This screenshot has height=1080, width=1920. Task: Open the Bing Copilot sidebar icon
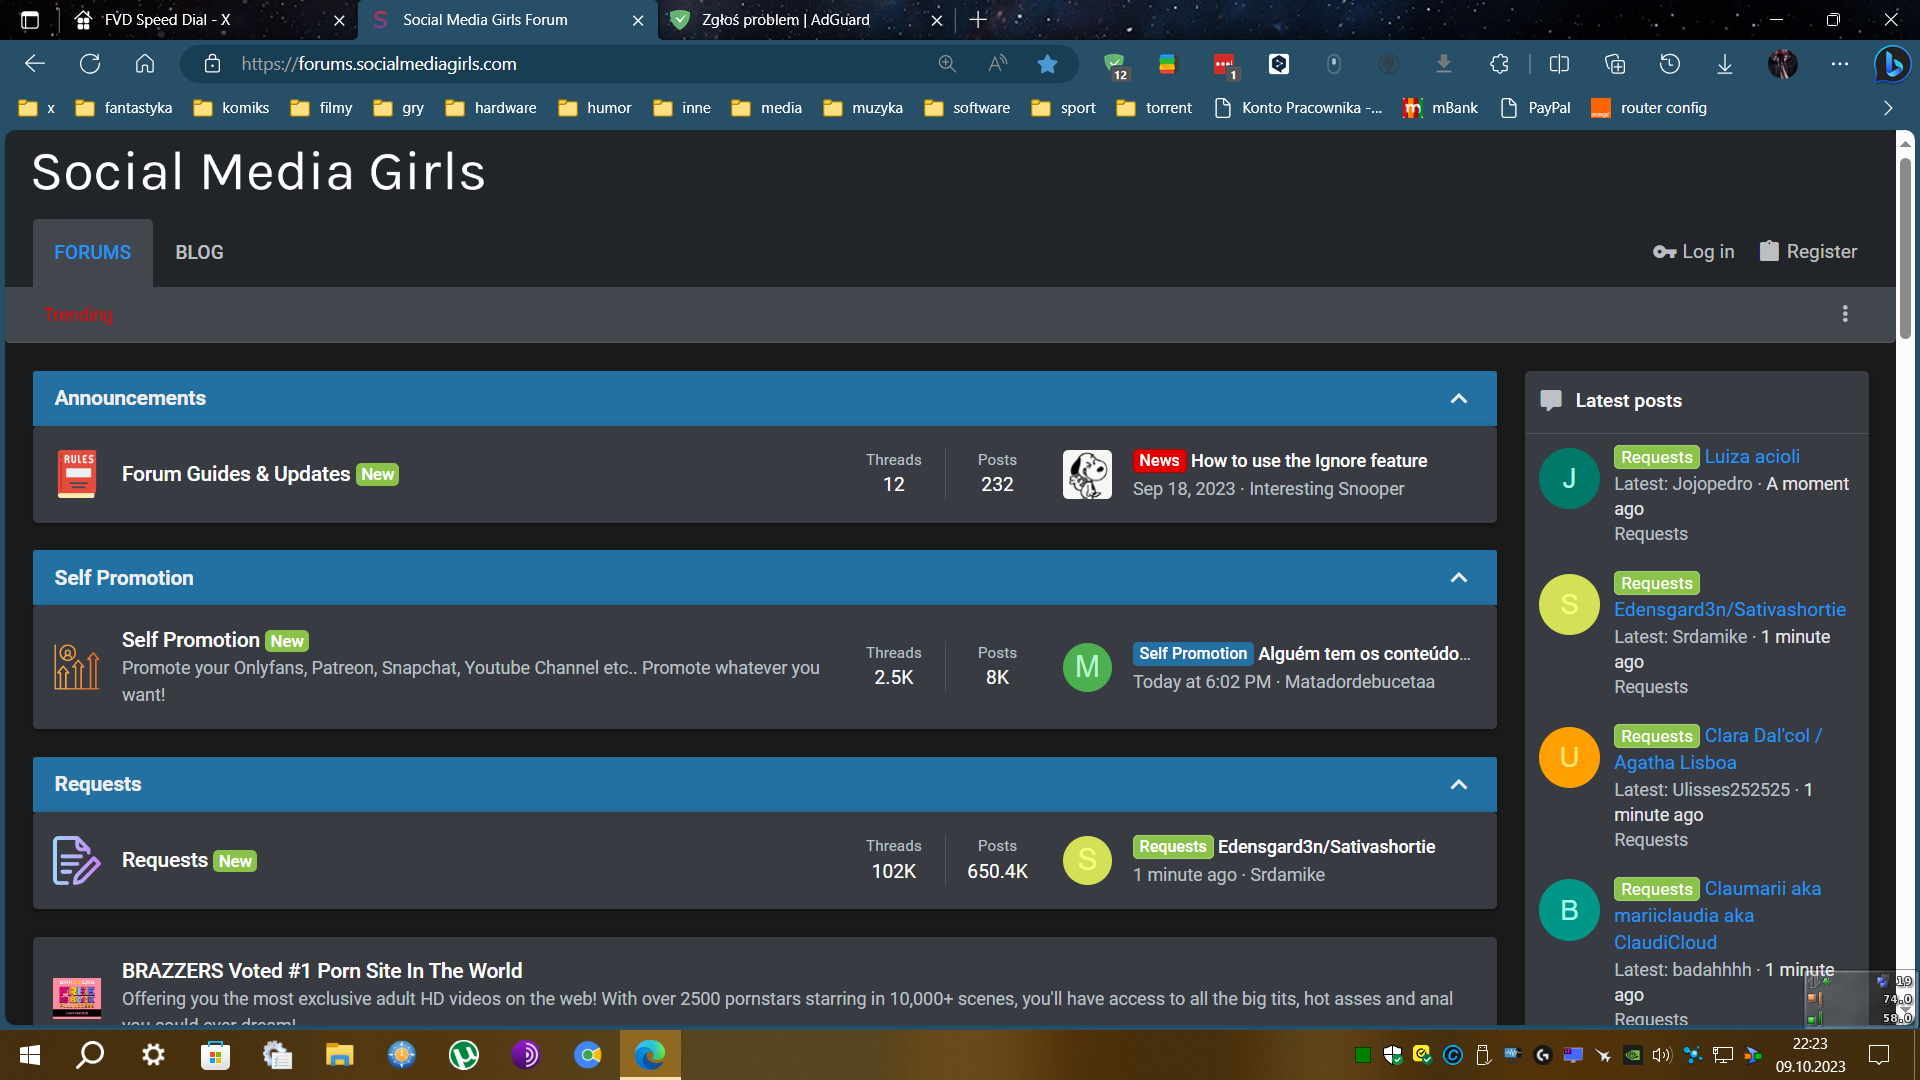pos(1891,64)
